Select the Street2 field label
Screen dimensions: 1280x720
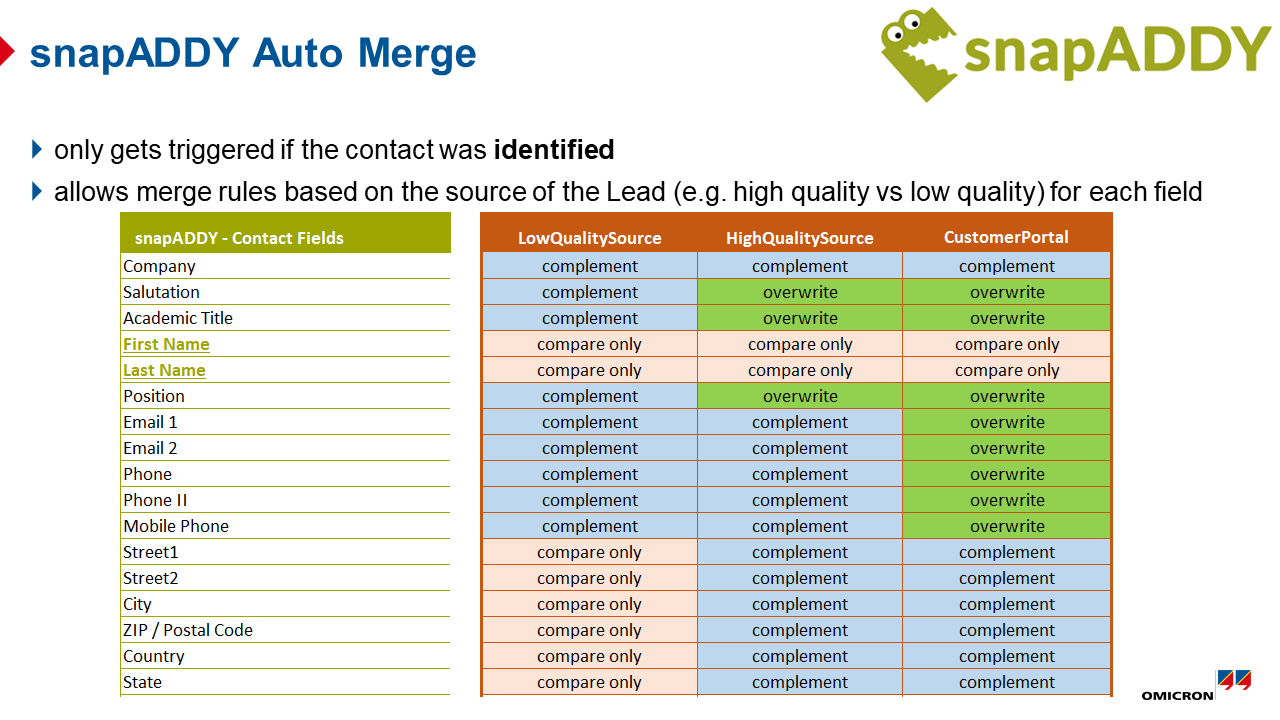(151, 578)
